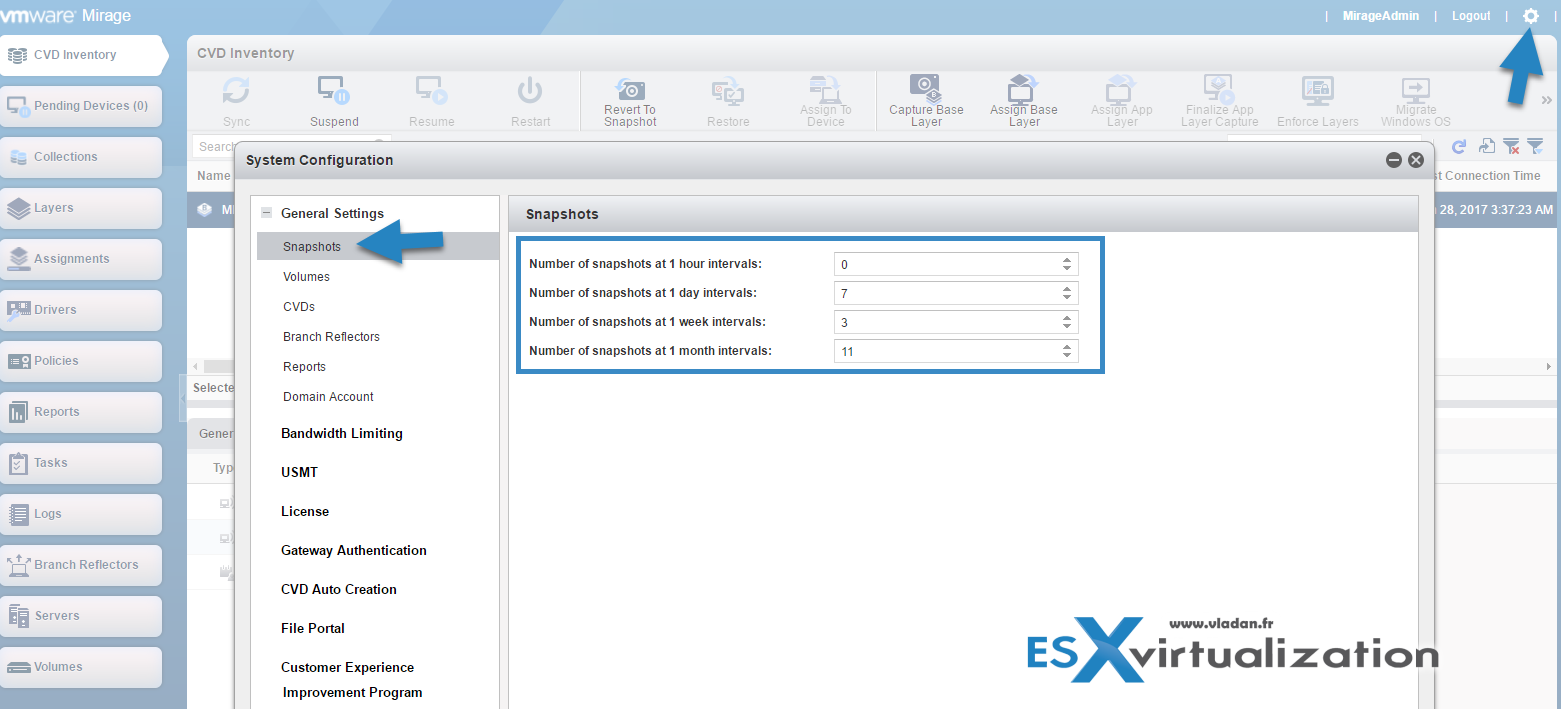The width and height of the screenshot is (1561, 709).
Task: Open Assignments in the left sidebar
Action: tap(81, 259)
